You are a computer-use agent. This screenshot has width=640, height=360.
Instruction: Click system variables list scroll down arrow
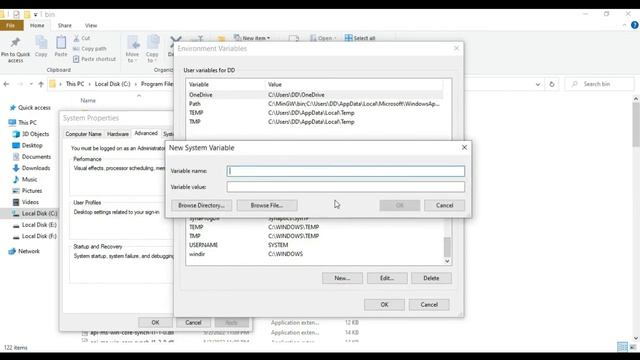pyautogui.click(x=447, y=261)
